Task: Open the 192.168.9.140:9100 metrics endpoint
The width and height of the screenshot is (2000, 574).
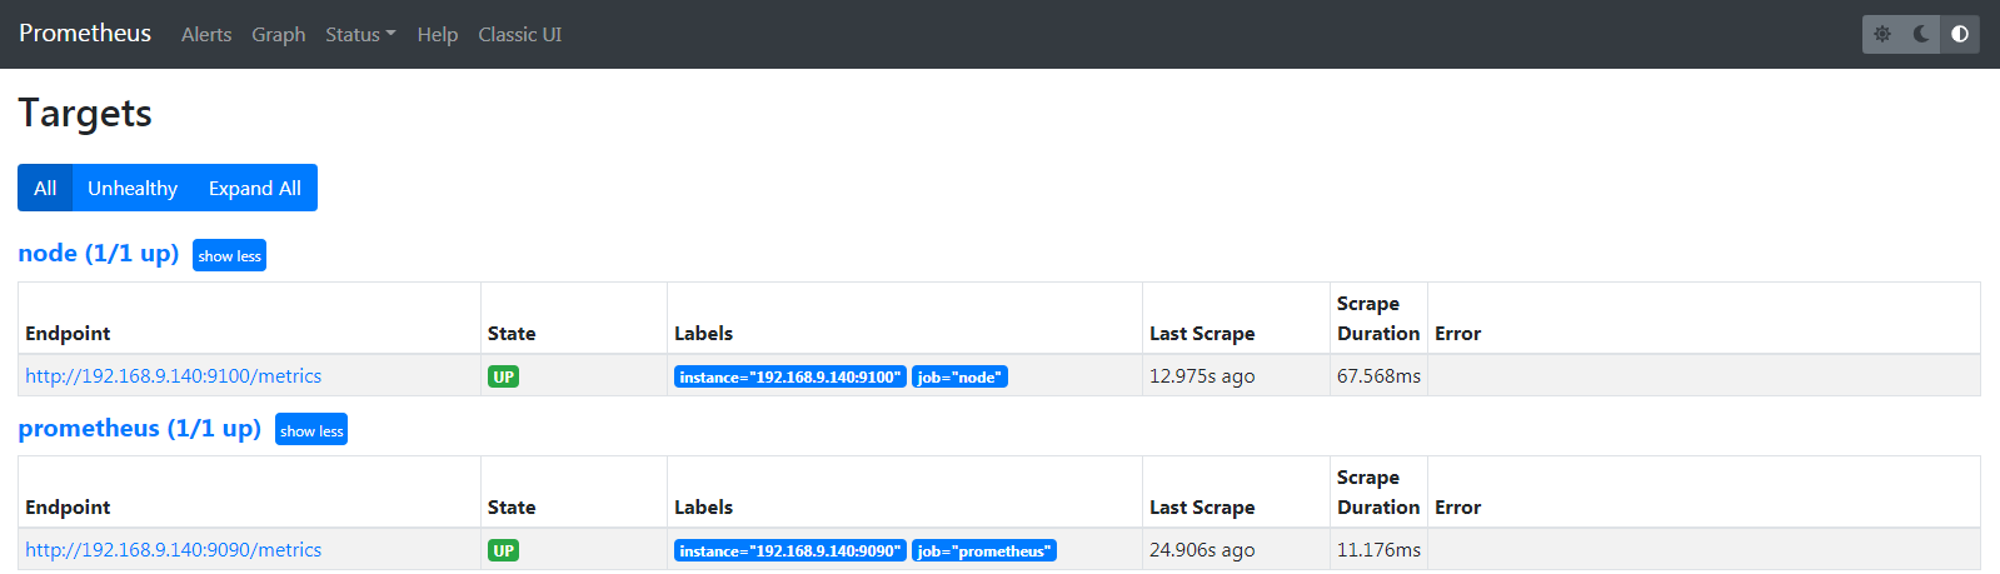Action: pos(173,376)
